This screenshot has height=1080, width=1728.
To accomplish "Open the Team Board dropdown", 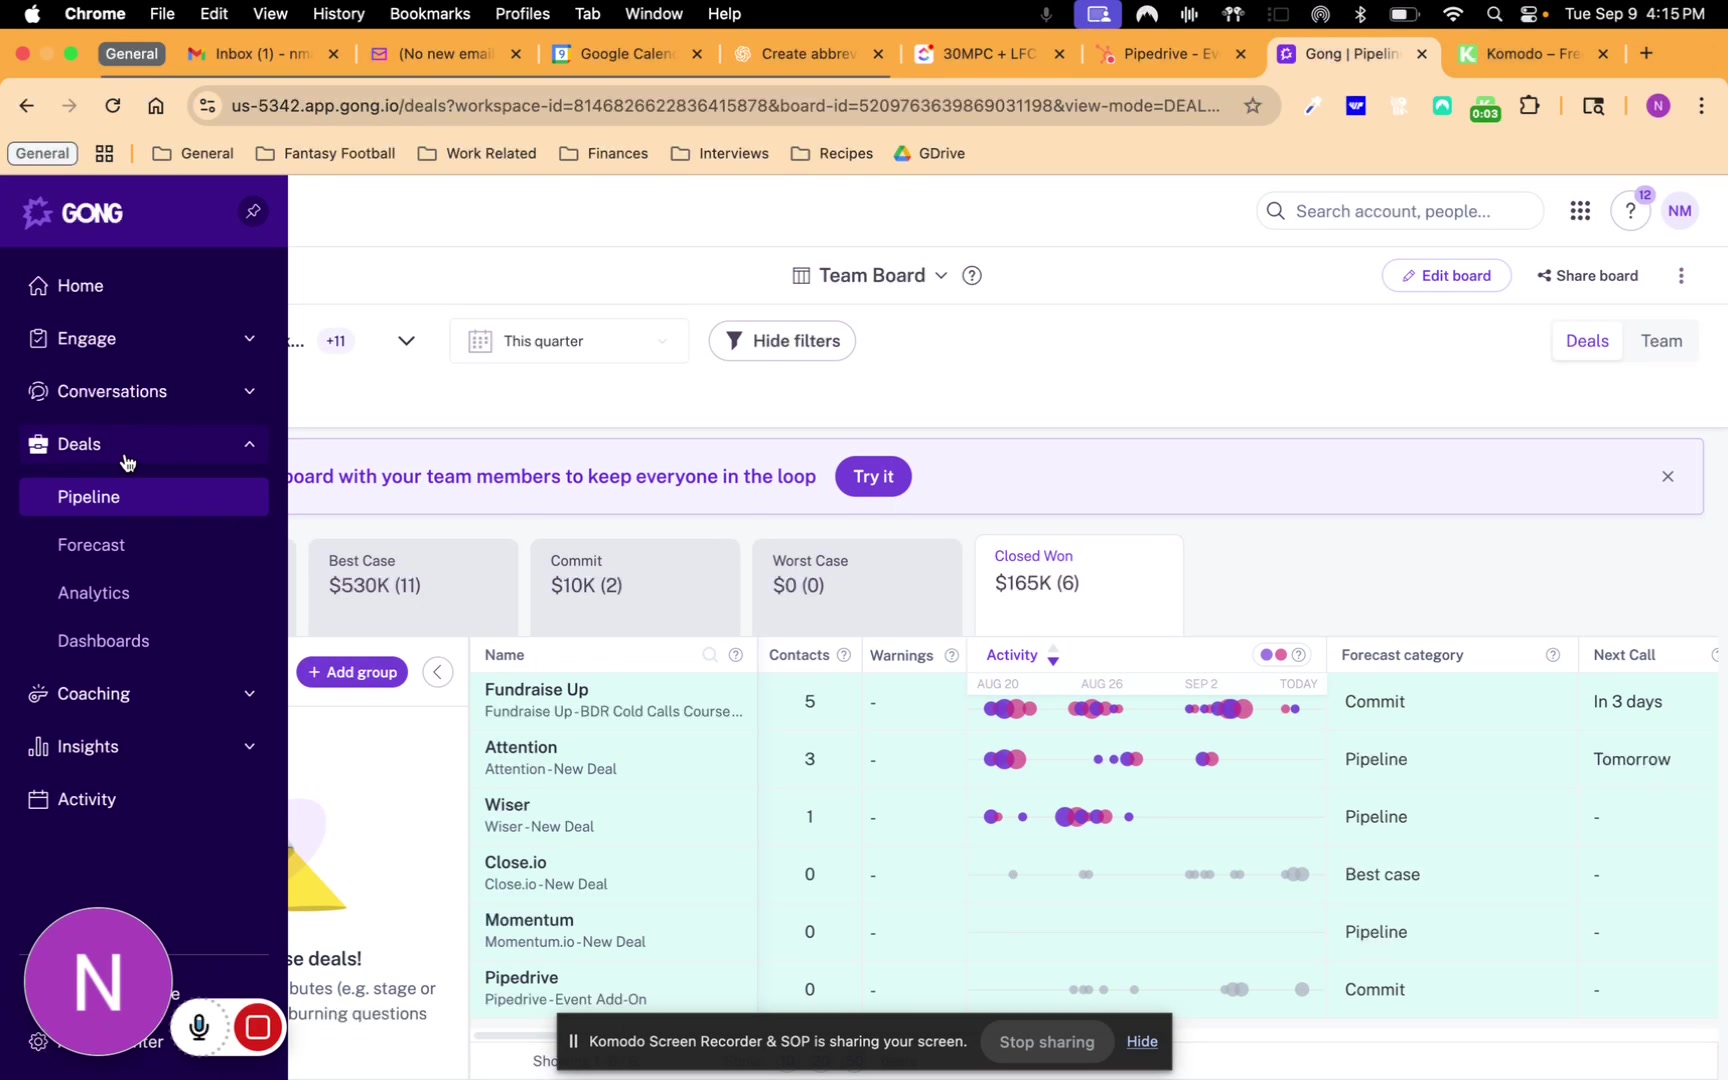I will coord(870,275).
